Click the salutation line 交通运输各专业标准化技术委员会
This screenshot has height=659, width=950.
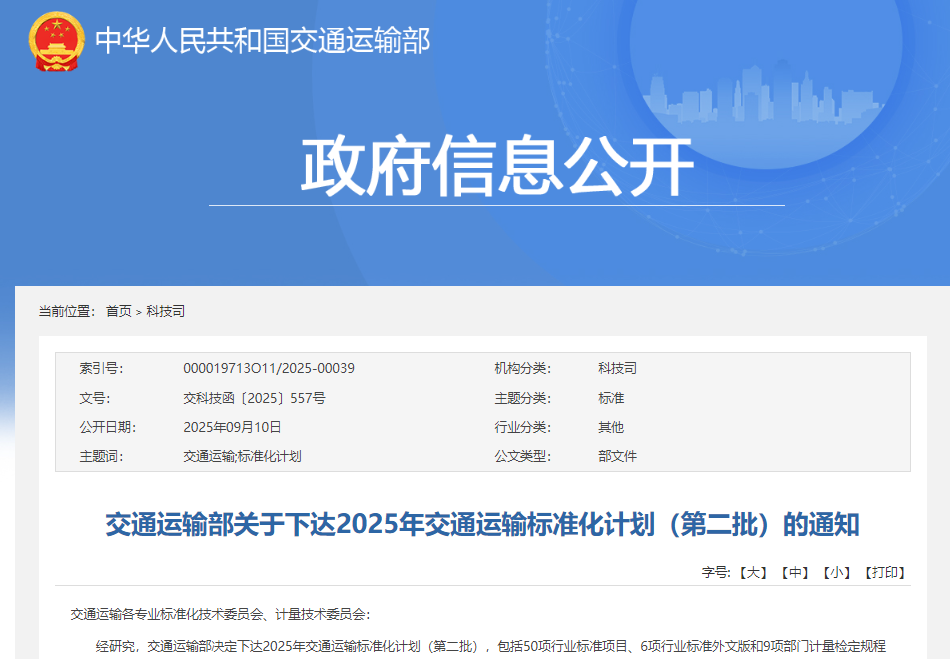[x=220, y=614]
